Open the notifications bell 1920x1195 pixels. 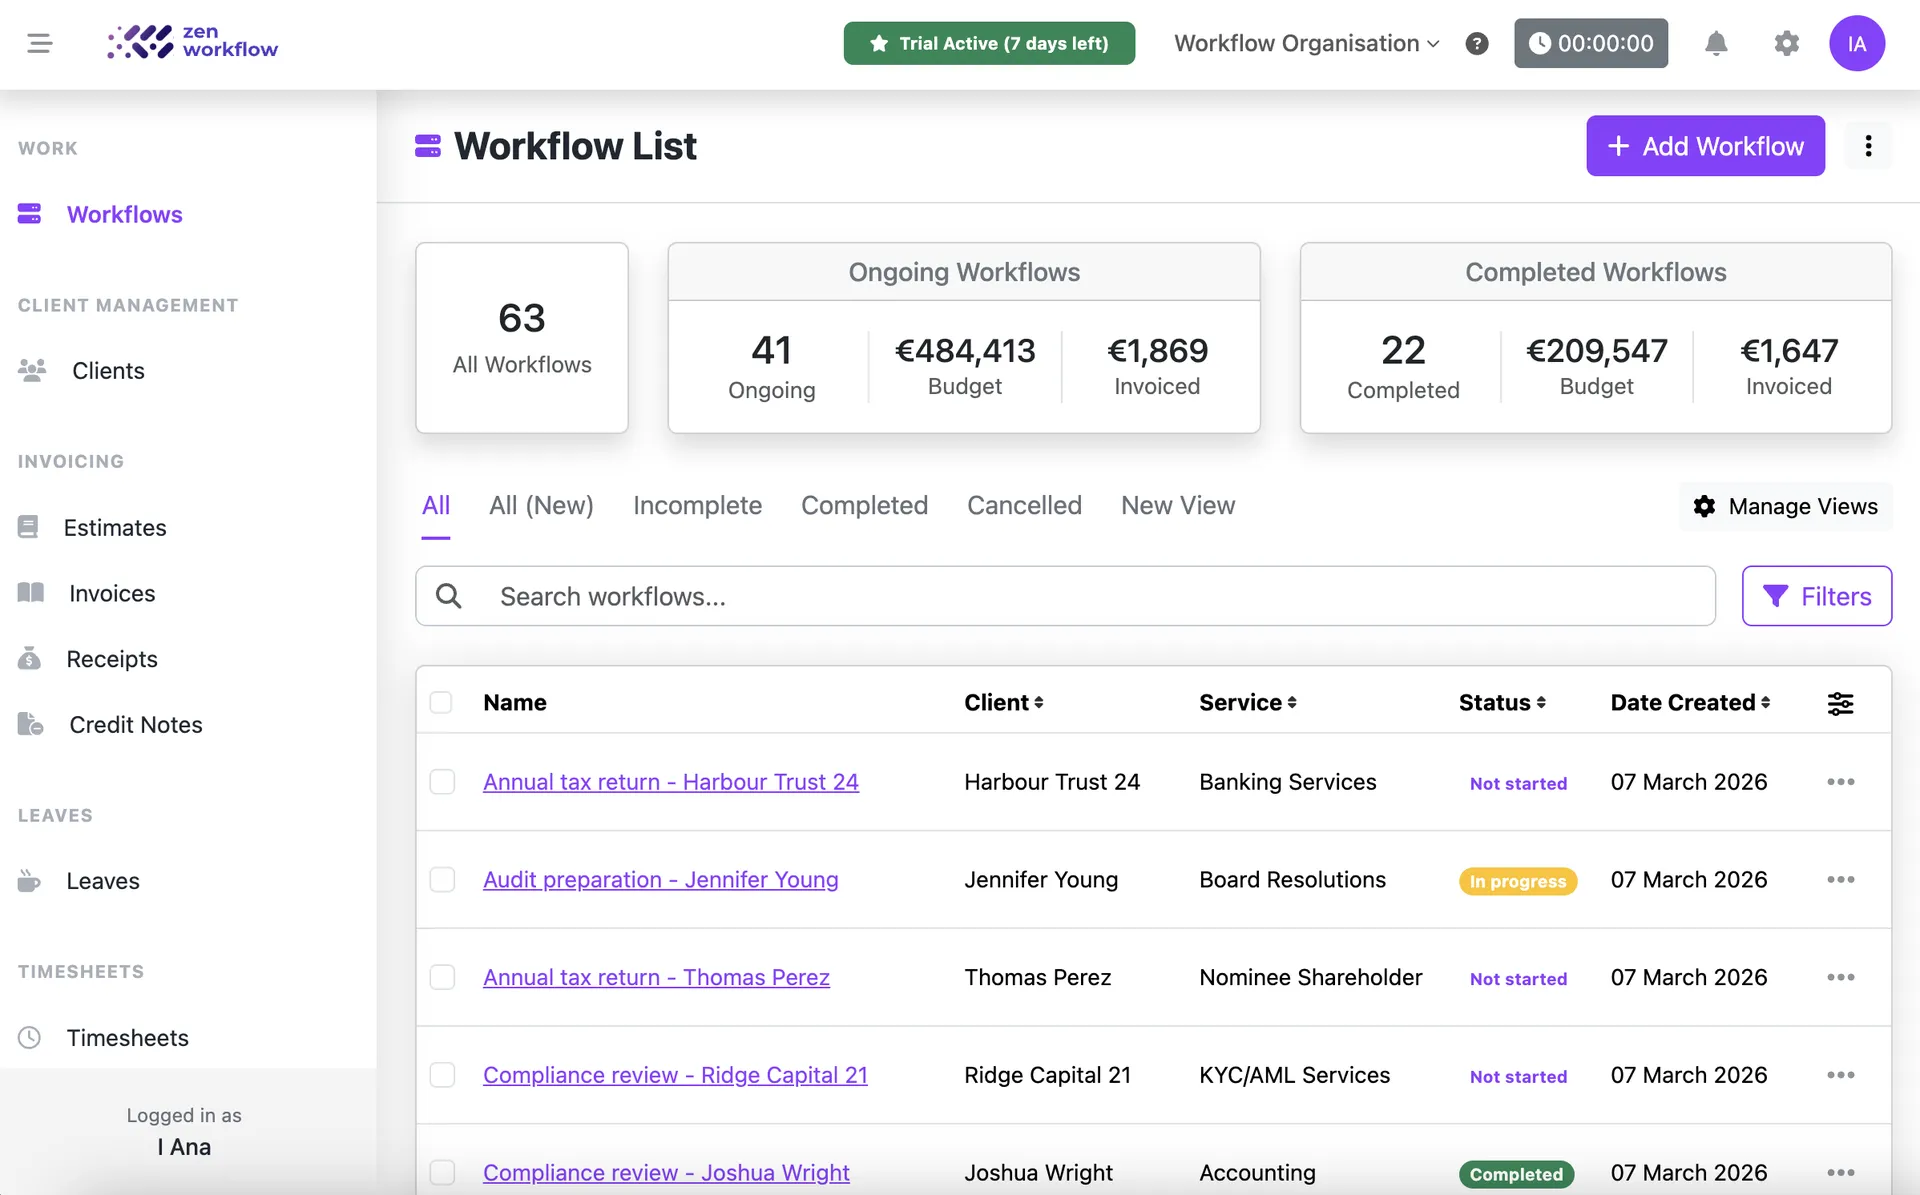coord(1716,43)
